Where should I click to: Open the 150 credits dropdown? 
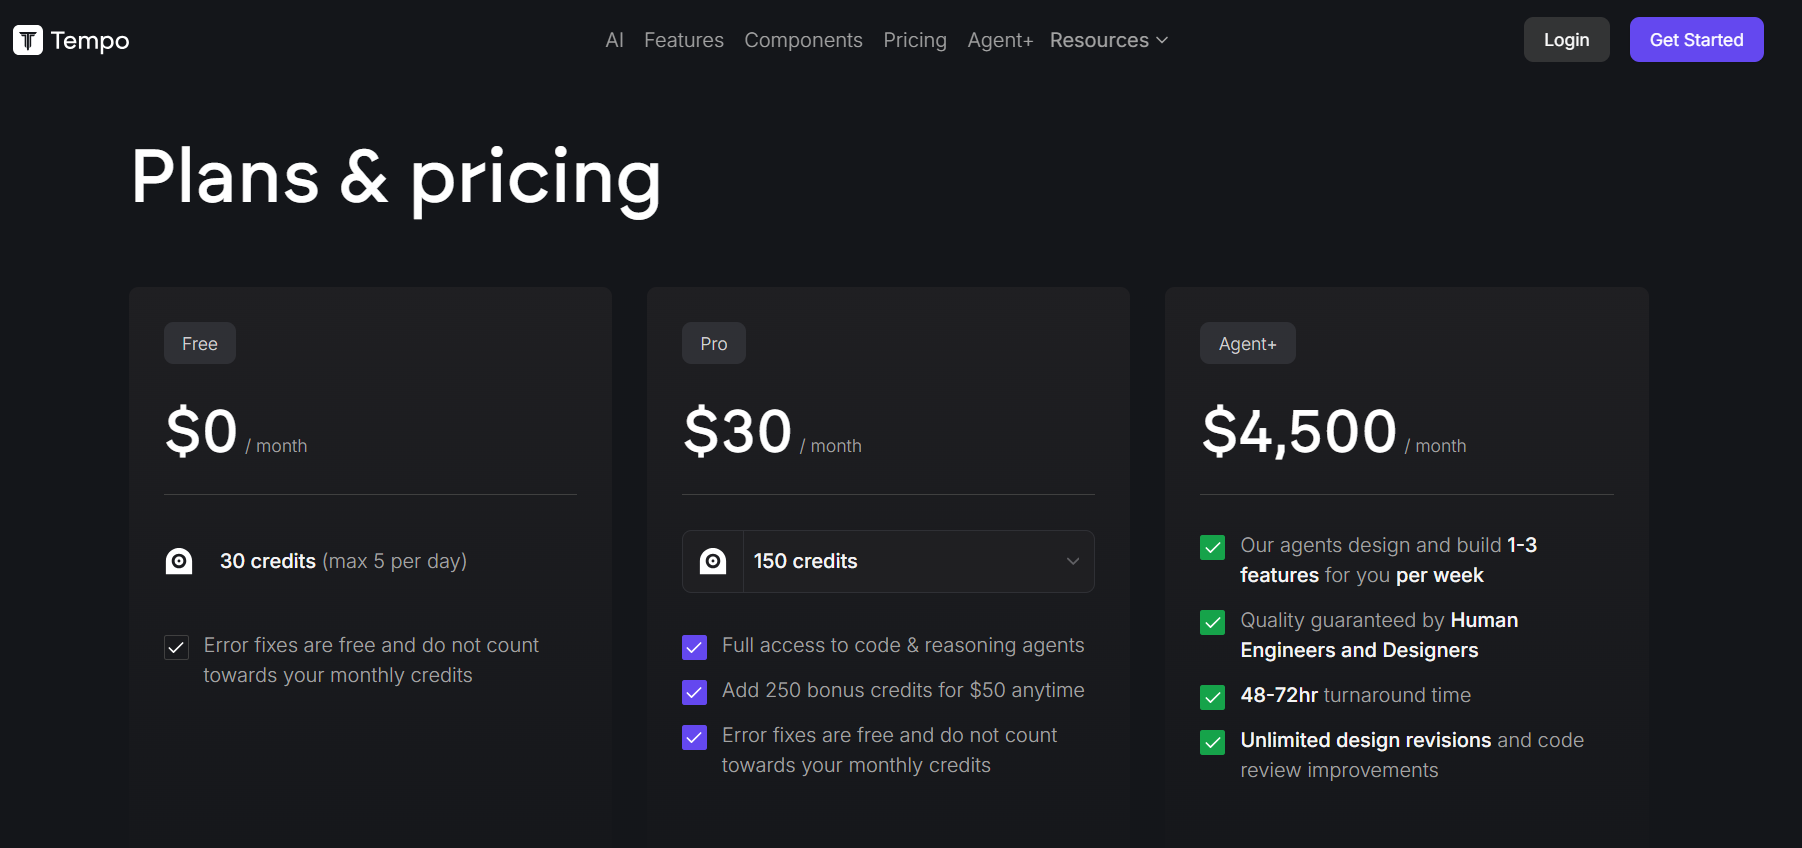click(917, 561)
